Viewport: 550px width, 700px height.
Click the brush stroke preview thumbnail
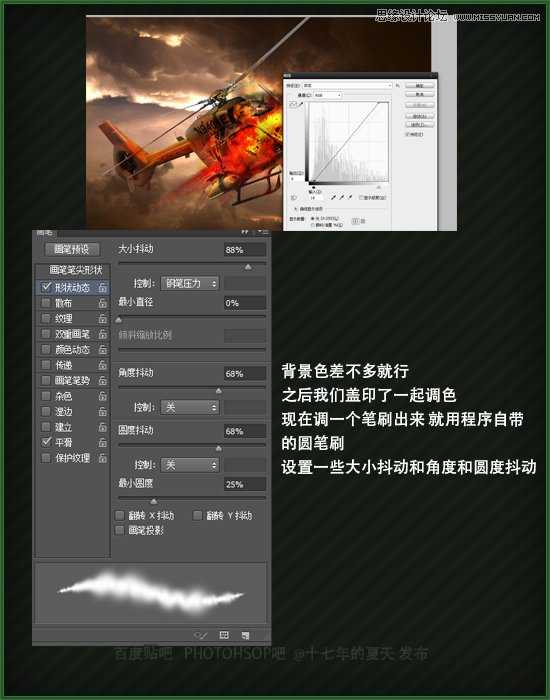click(x=151, y=594)
